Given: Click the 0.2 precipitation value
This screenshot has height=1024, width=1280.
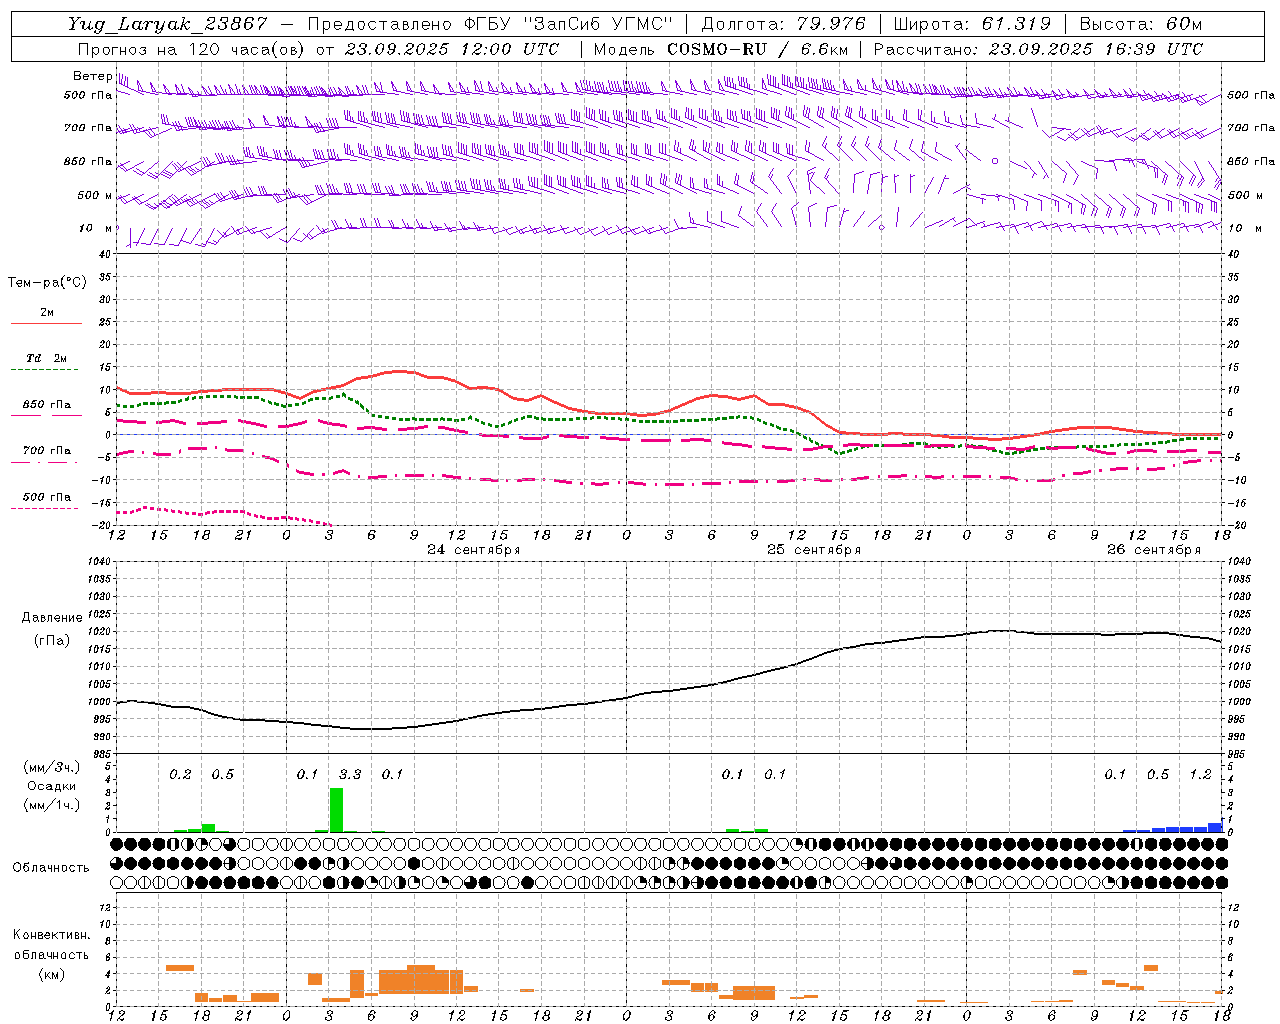Looking at the screenshot, I should [180, 774].
